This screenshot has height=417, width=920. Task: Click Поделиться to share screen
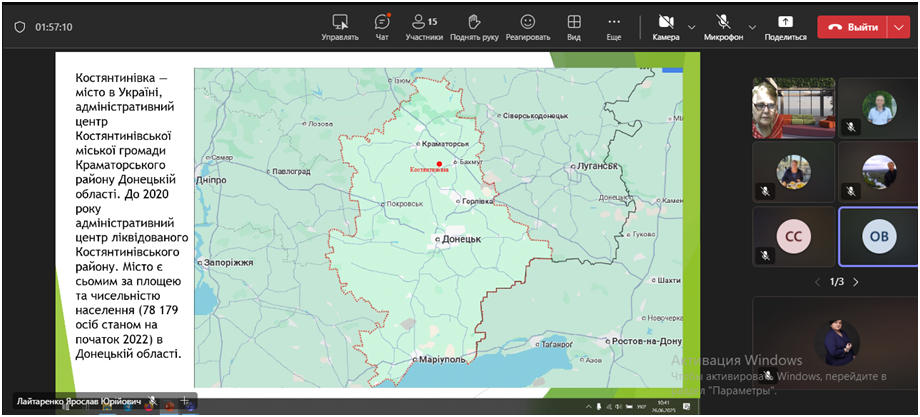[785, 26]
